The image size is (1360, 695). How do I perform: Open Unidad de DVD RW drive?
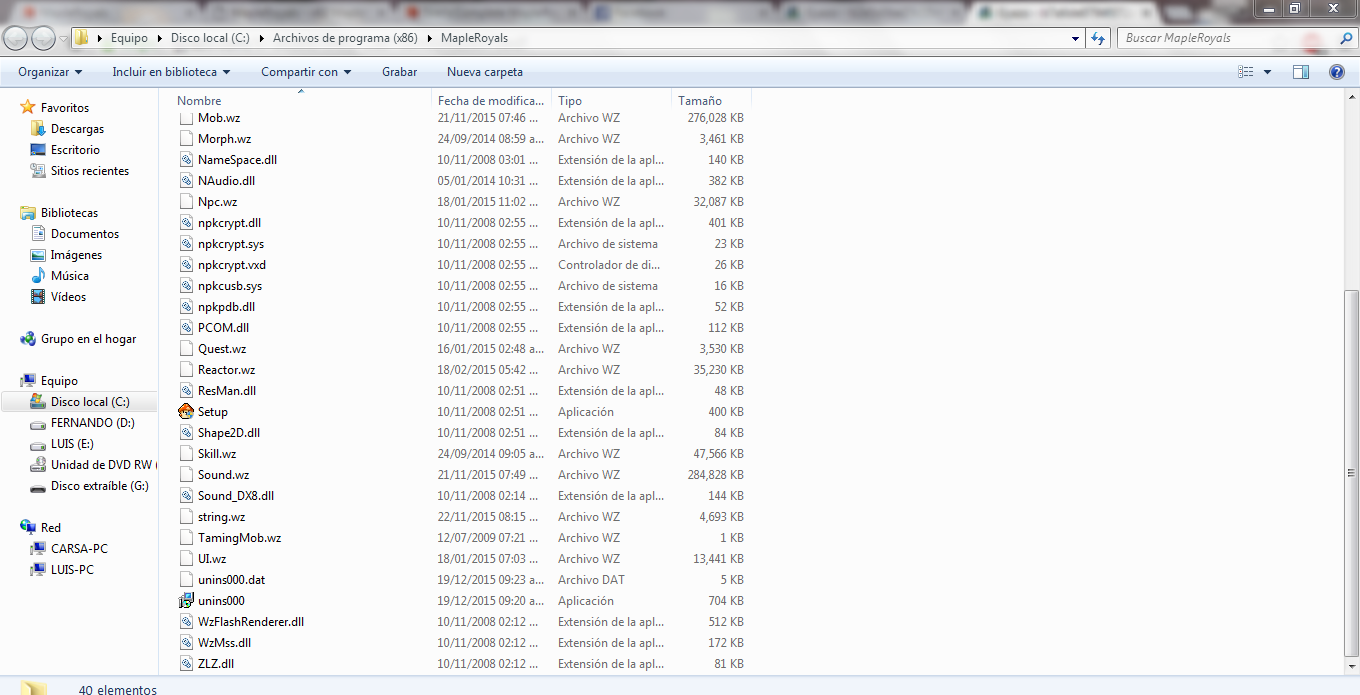[101, 465]
